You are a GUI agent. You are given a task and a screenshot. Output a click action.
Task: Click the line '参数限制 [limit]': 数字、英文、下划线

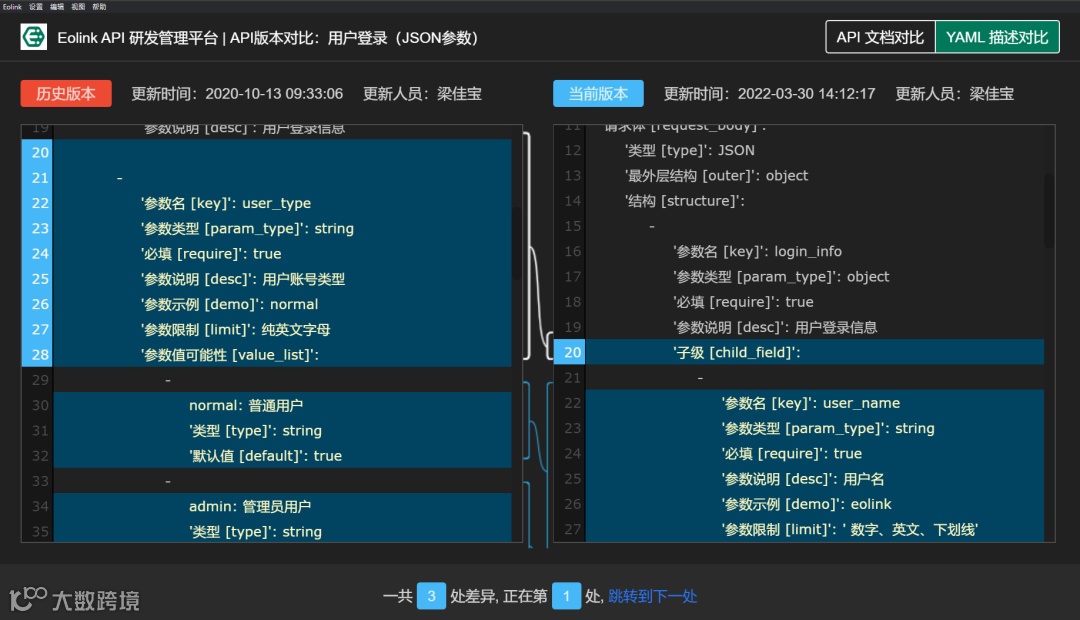849,529
